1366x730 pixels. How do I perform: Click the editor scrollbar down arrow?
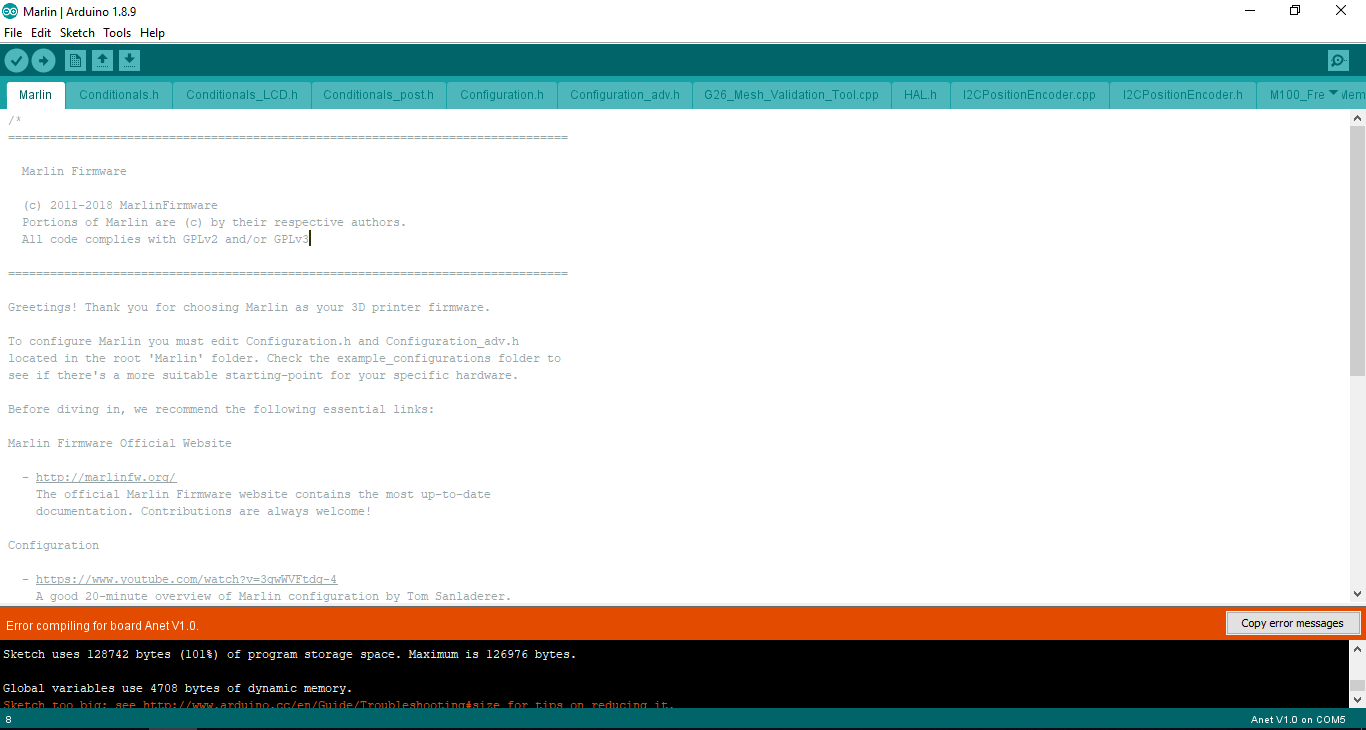[x=1357, y=594]
